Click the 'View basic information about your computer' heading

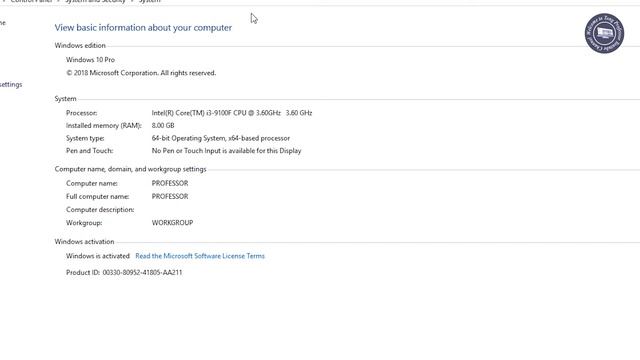point(143,28)
